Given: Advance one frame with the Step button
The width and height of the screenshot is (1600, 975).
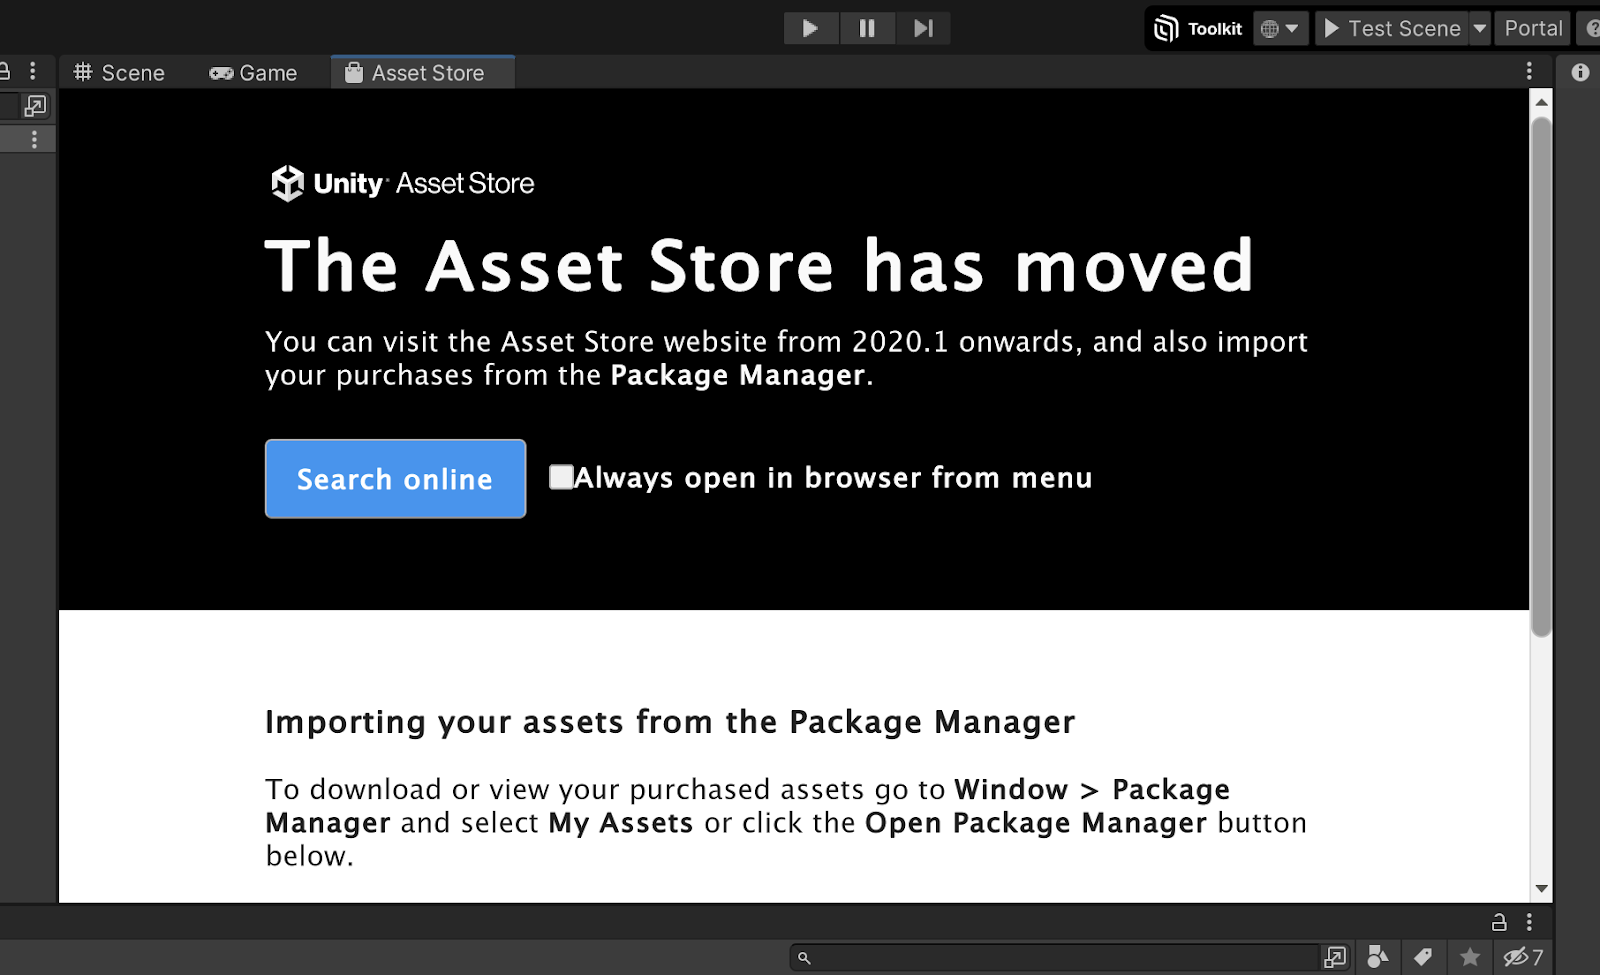Looking at the screenshot, I should click(923, 28).
